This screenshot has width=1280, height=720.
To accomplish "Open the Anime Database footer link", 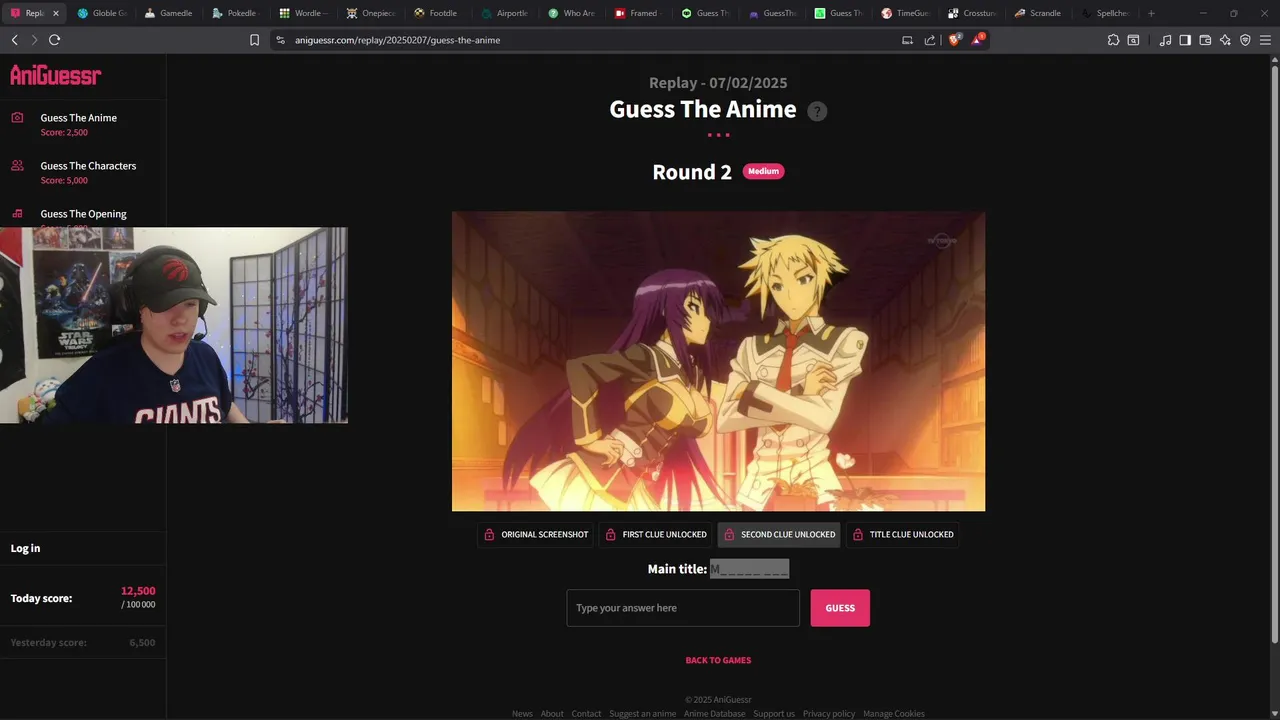I will [714, 713].
